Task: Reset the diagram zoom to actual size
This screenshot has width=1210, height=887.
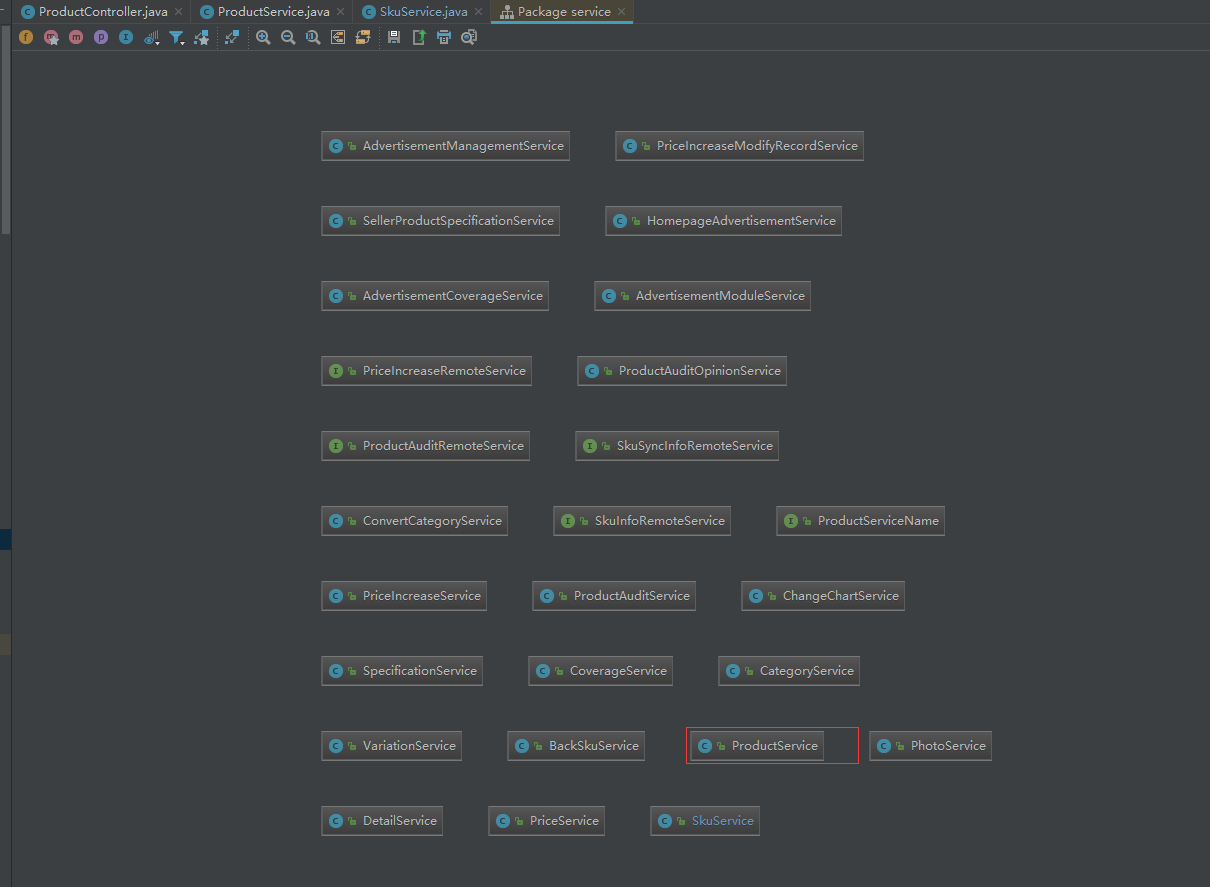Action: 312,37
